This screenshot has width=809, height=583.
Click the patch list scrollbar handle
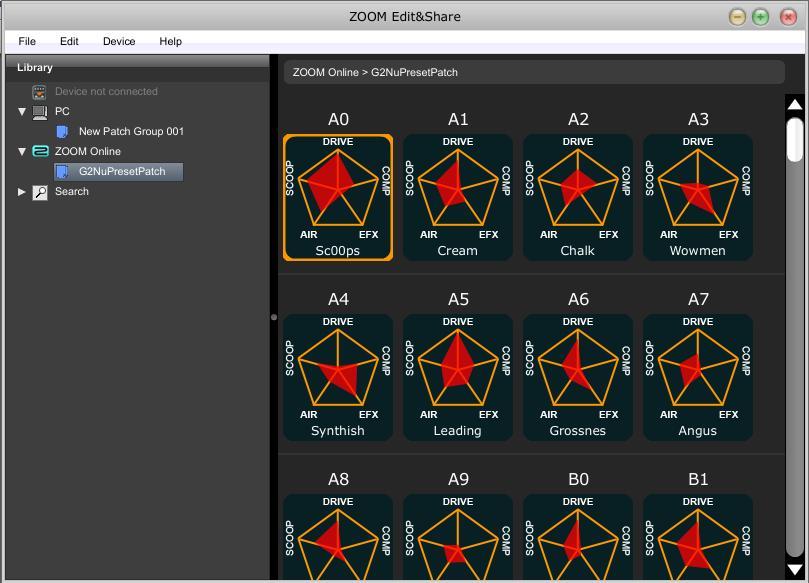coord(795,139)
